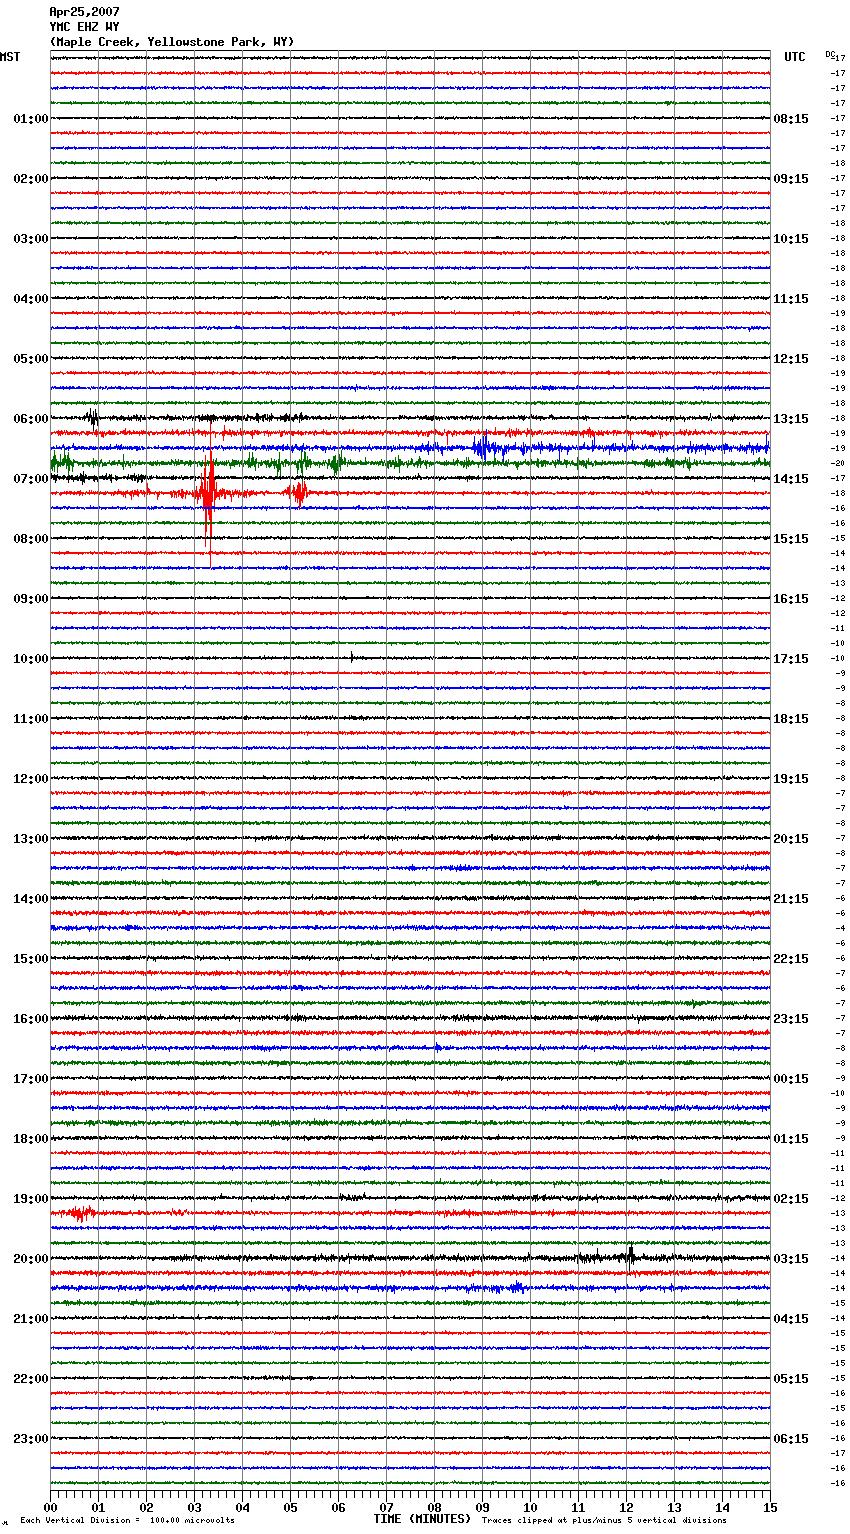
Task: Click the 06:15 UTC time label
Action: tap(791, 1439)
